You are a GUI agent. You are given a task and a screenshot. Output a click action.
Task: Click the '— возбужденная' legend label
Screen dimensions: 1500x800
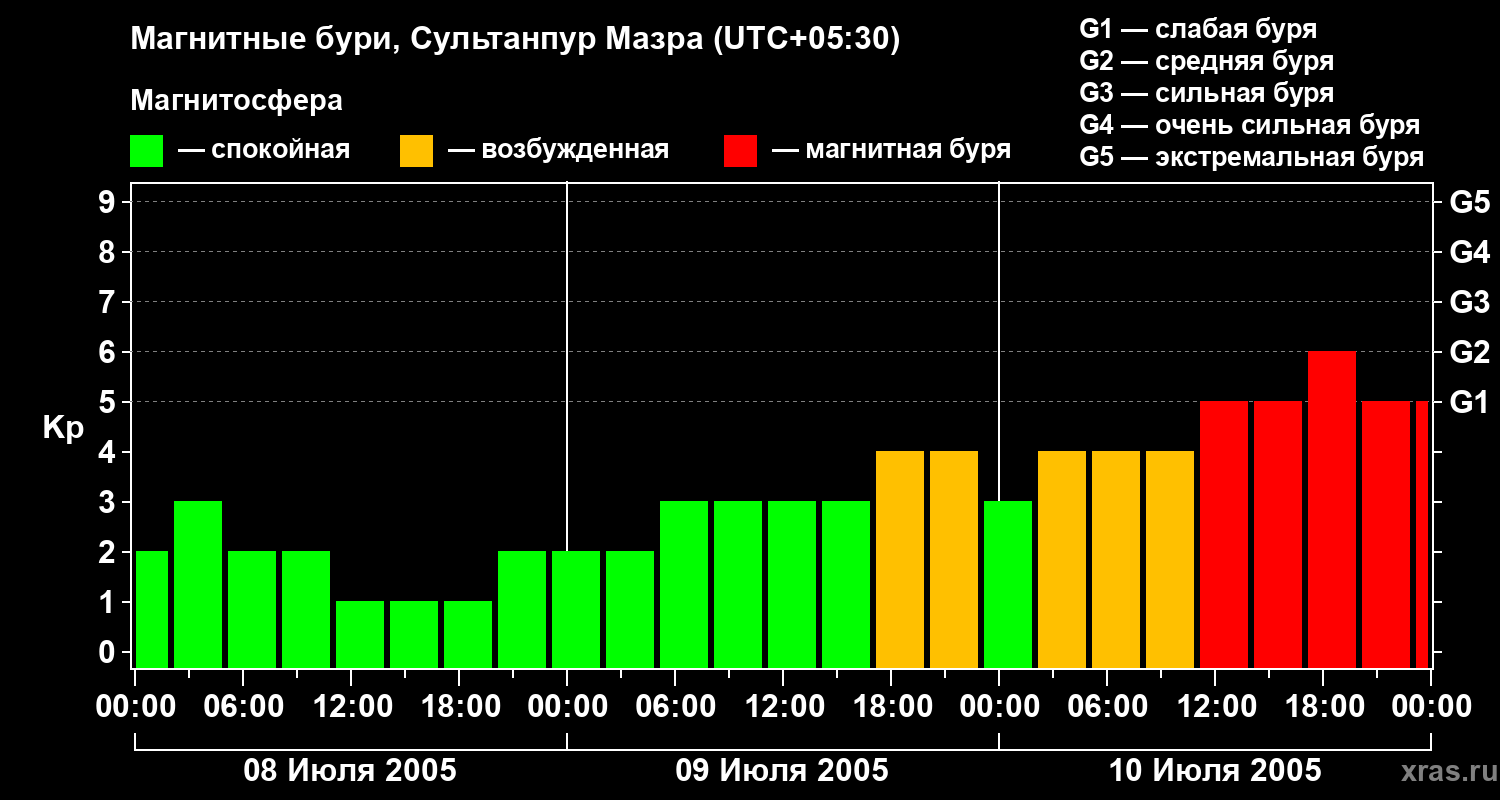558,150
